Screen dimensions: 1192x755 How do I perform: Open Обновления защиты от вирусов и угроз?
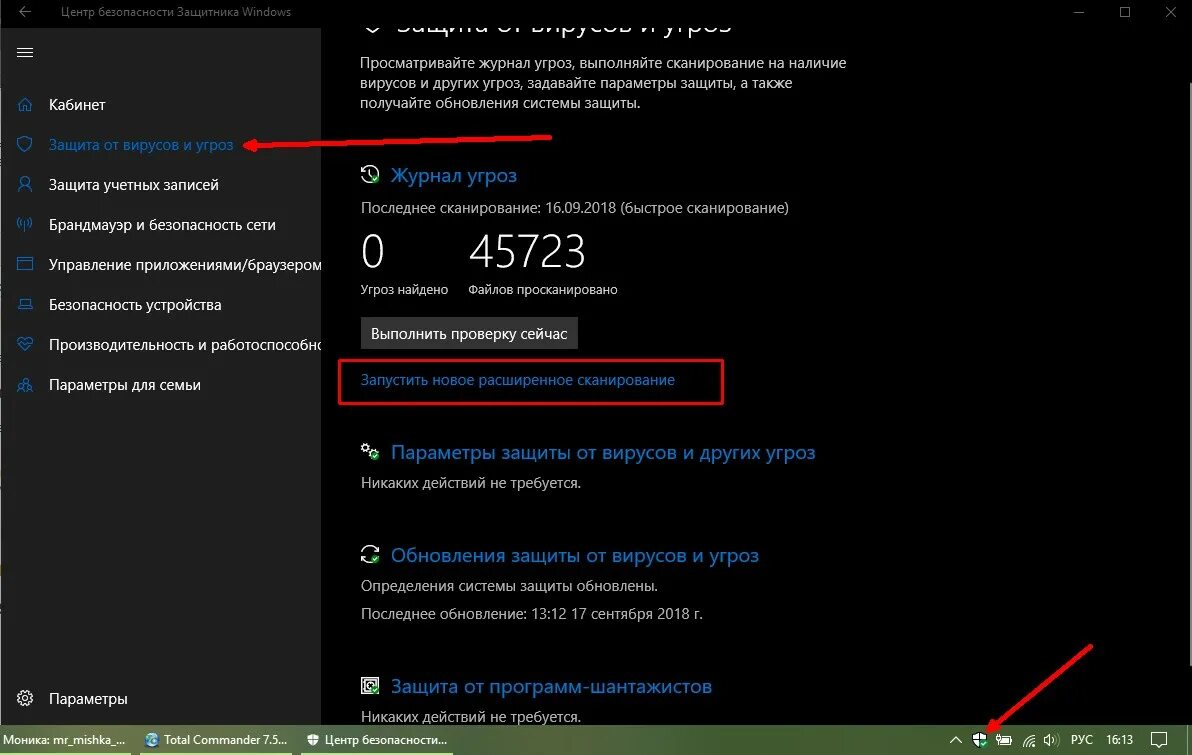pyautogui.click(x=575, y=556)
